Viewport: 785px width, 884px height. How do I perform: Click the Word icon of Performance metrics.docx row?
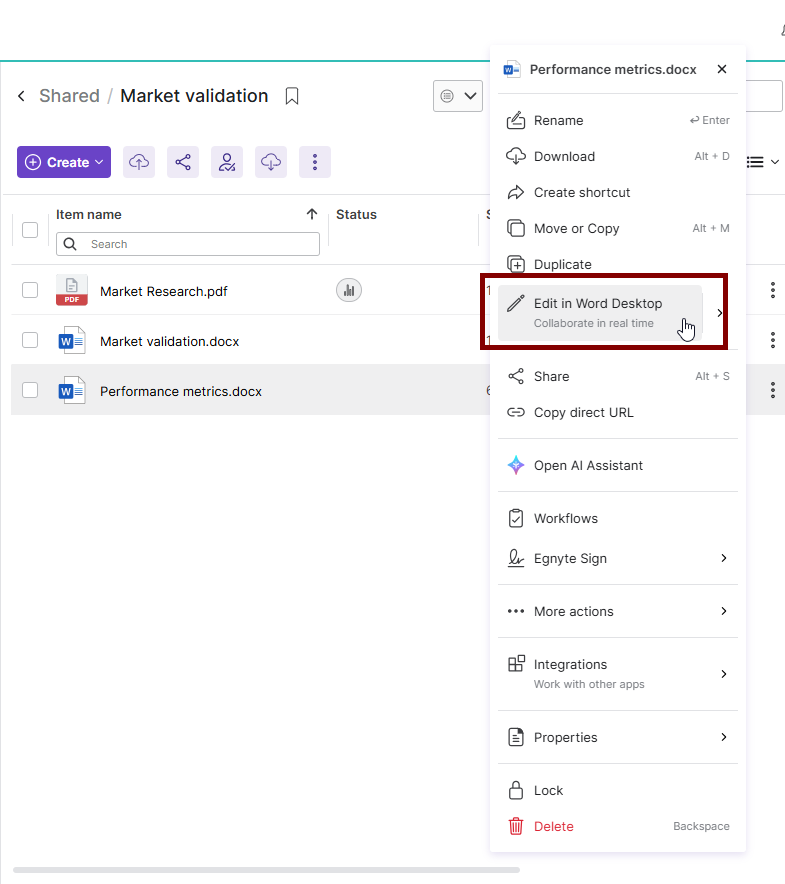click(72, 390)
